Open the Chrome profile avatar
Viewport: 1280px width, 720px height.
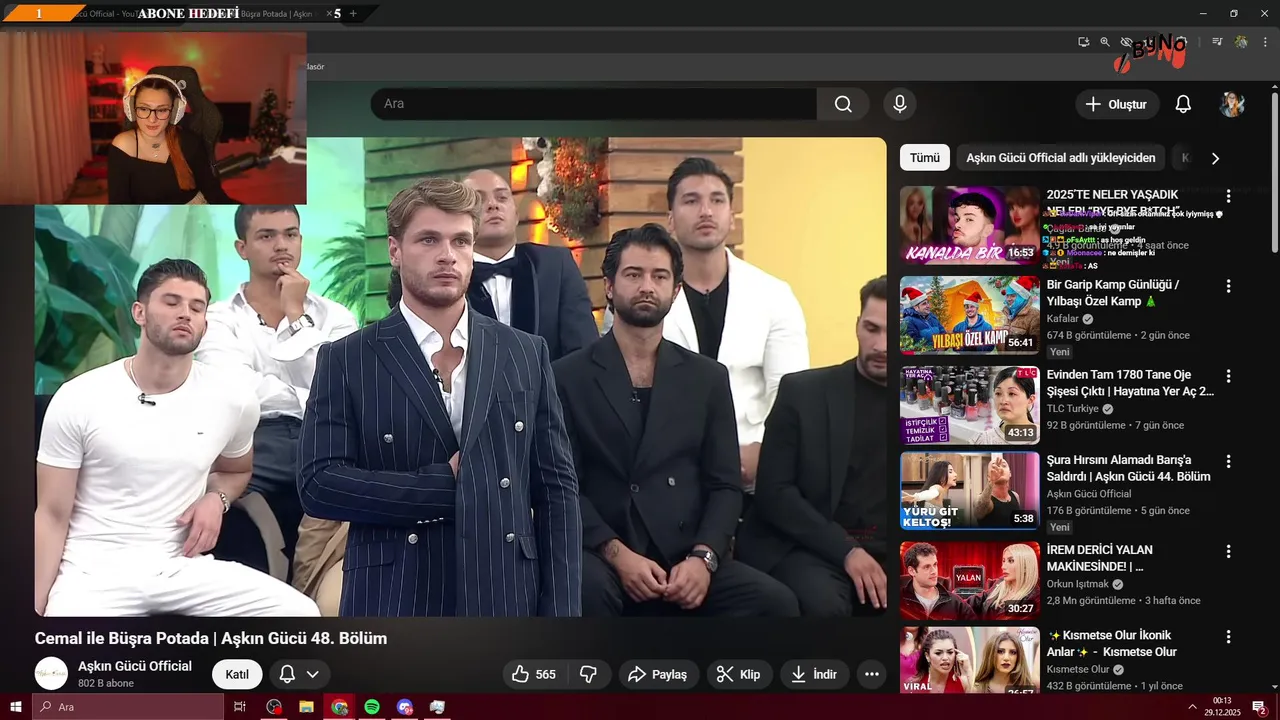point(1241,42)
